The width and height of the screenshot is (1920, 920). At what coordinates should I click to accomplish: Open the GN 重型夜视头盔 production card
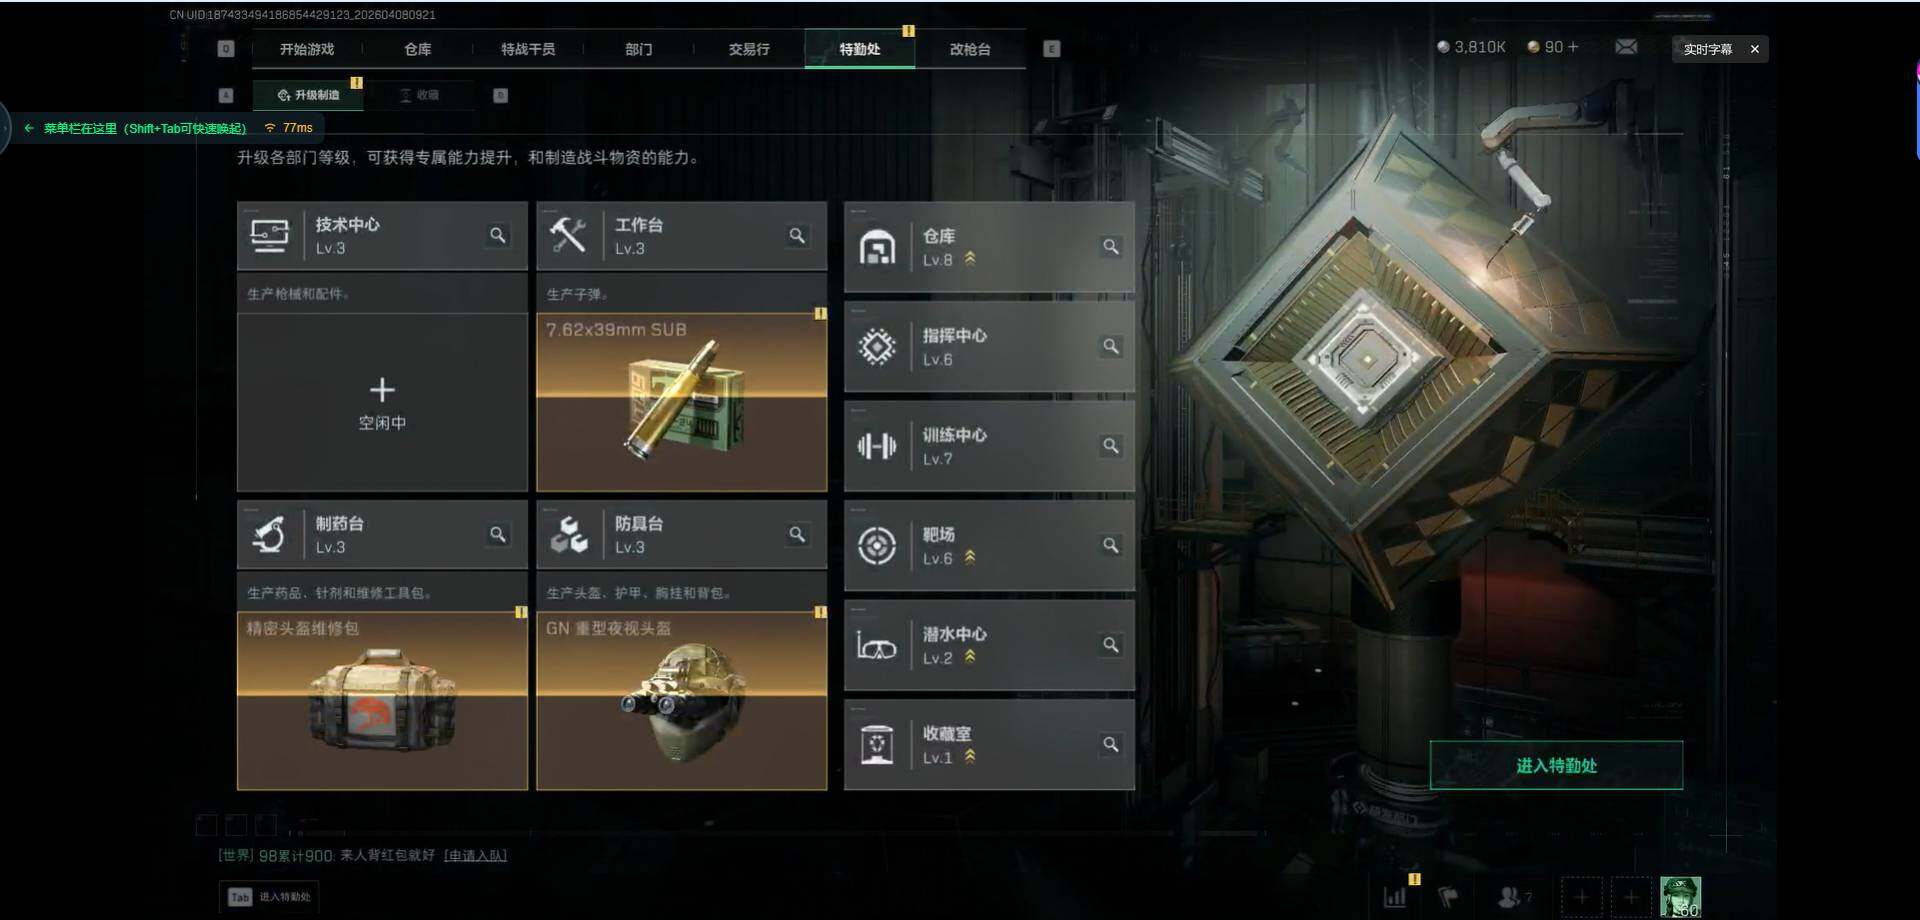coord(682,701)
